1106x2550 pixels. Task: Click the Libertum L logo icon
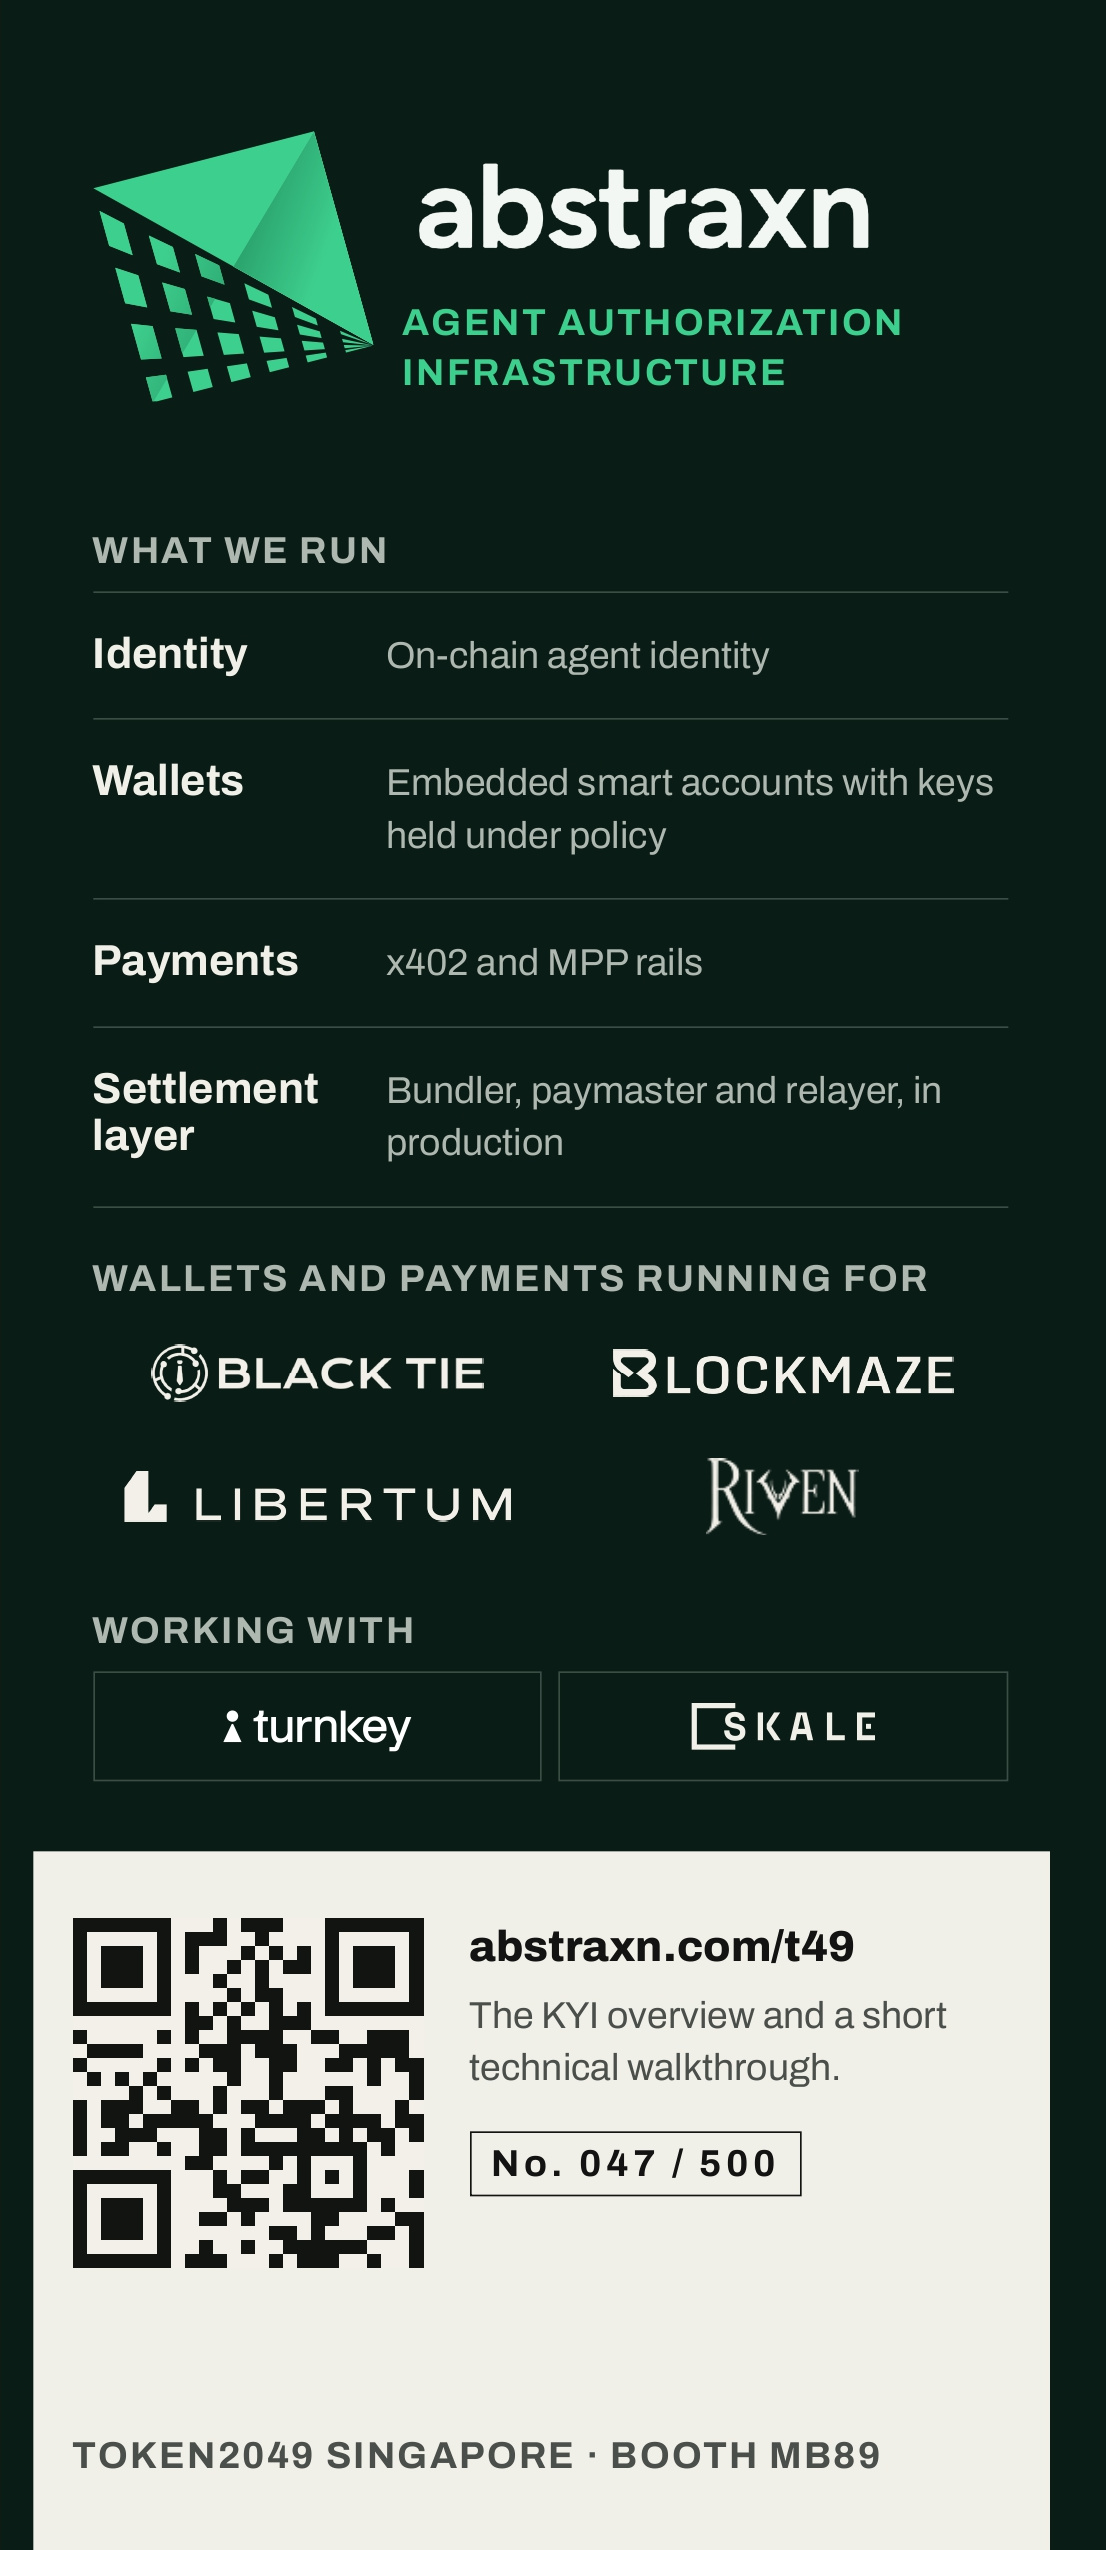(x=145, y=1496)
